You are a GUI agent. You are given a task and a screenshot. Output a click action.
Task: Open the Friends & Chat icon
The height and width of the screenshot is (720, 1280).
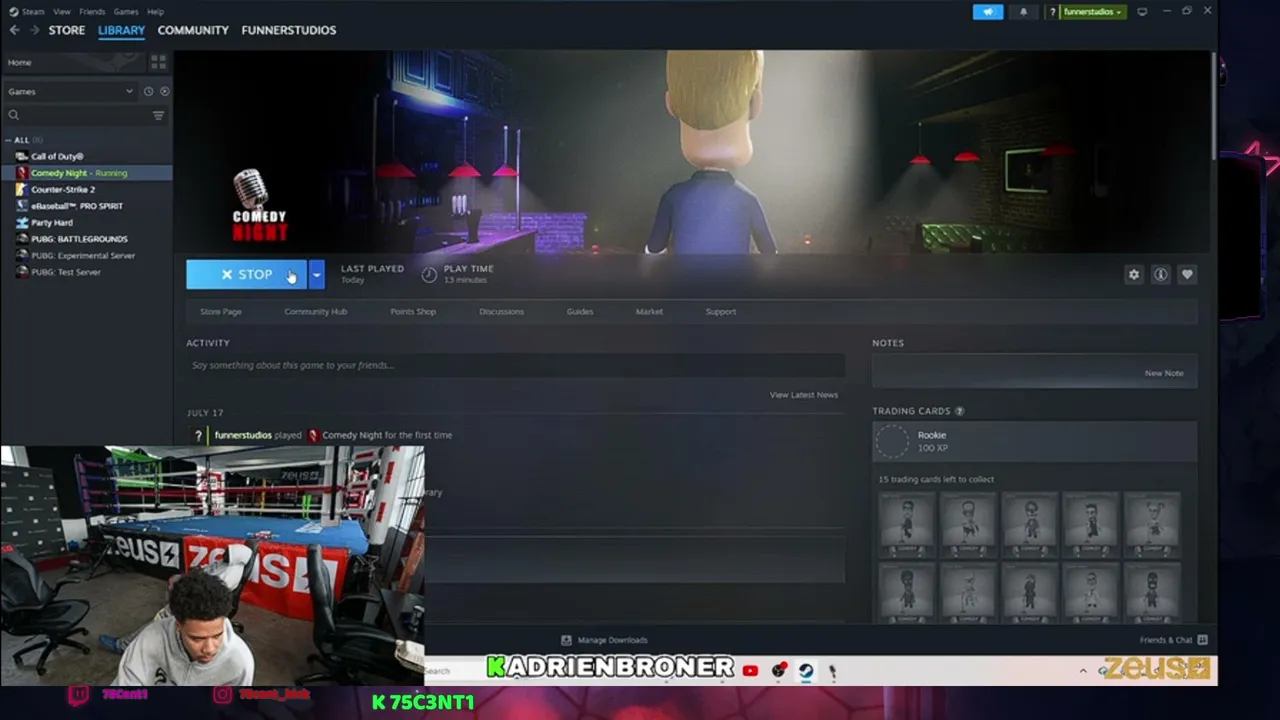tap(1202, 640)
